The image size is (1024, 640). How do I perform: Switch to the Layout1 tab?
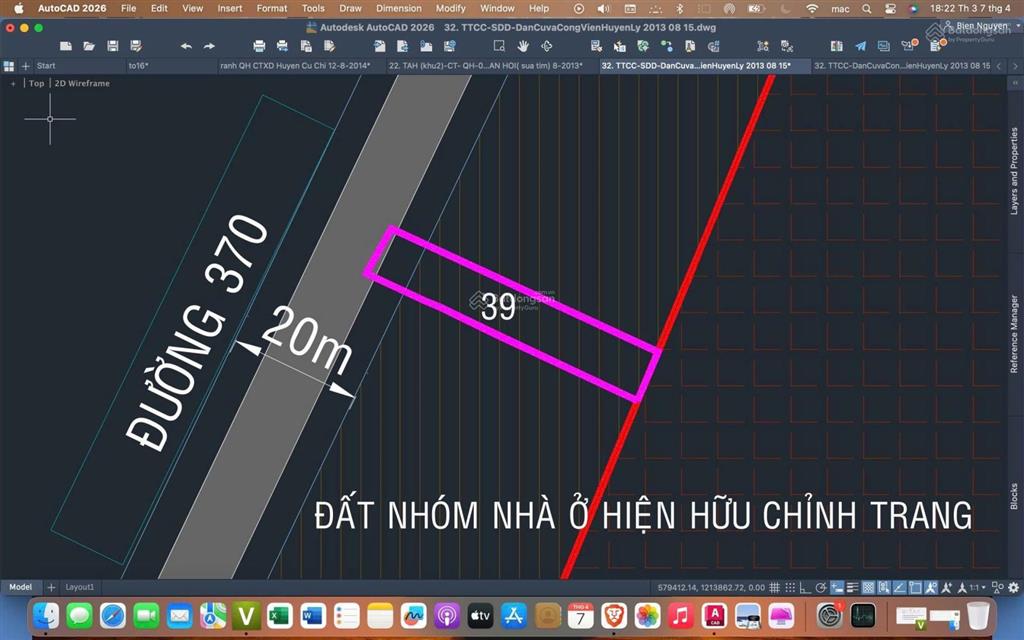(80, 587)
